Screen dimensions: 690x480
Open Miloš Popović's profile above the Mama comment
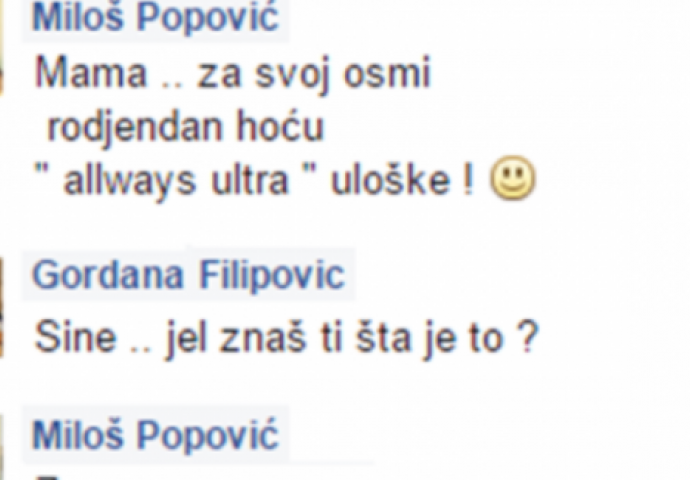click(156, 18)
